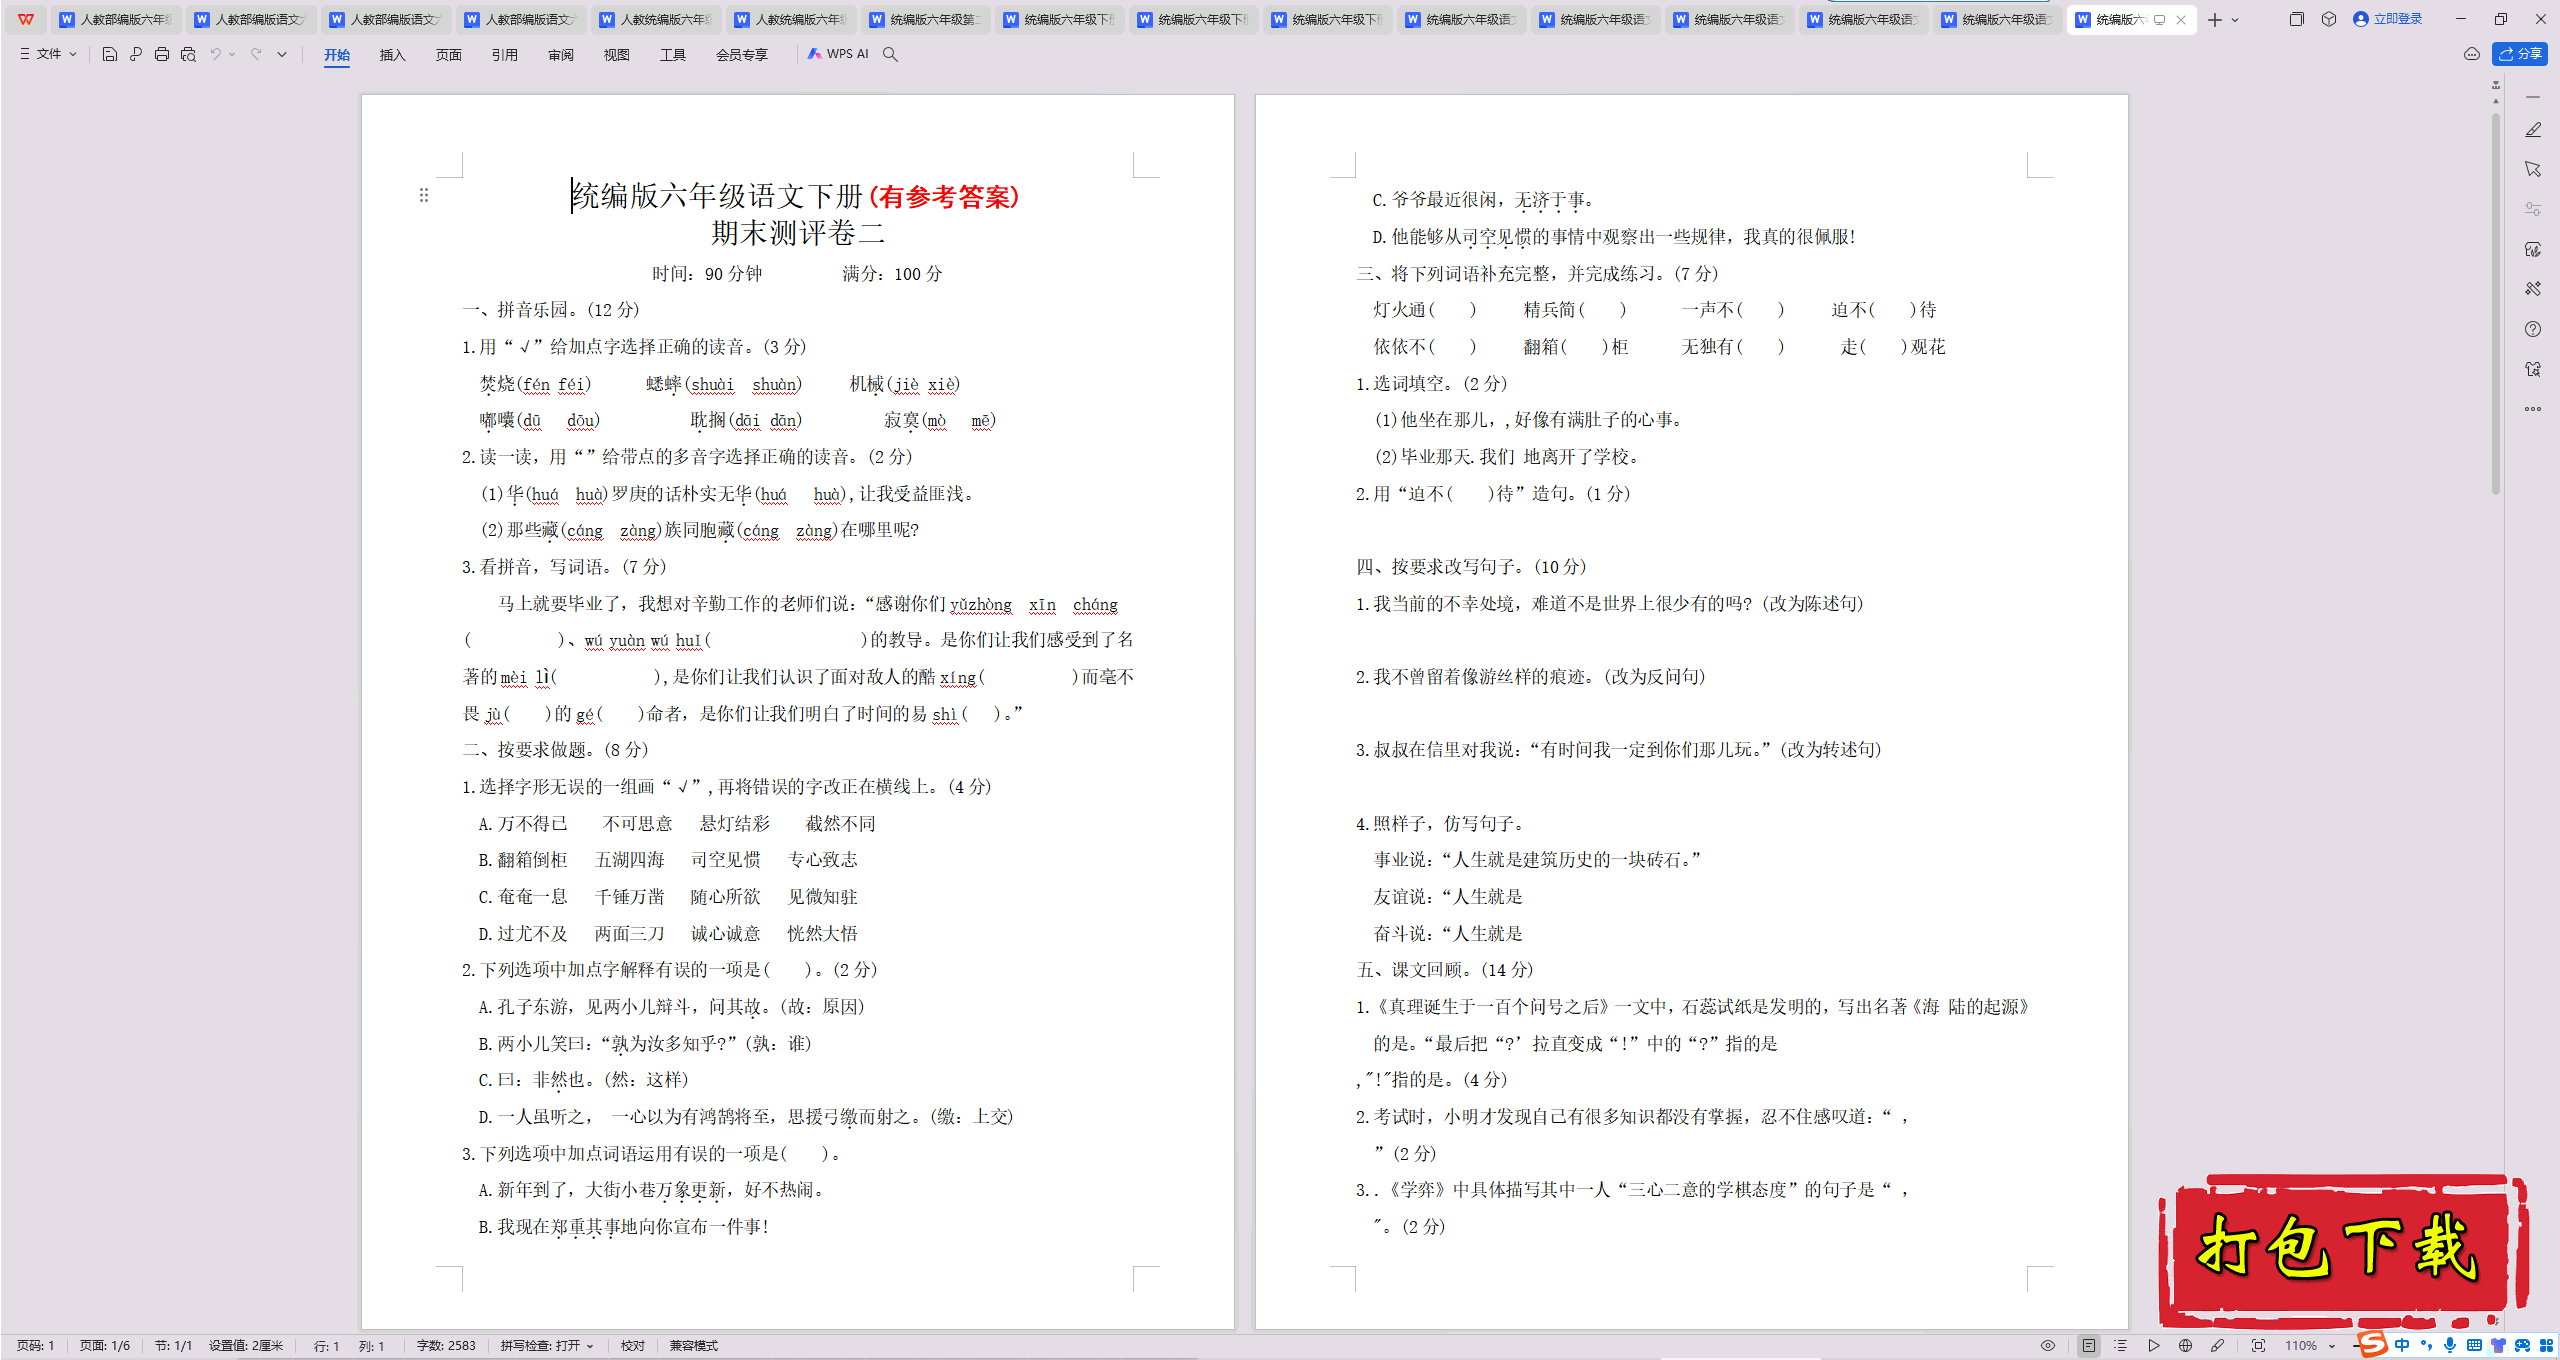
Task: Open the 文件 menu dropdown
Action: (48, 54)
